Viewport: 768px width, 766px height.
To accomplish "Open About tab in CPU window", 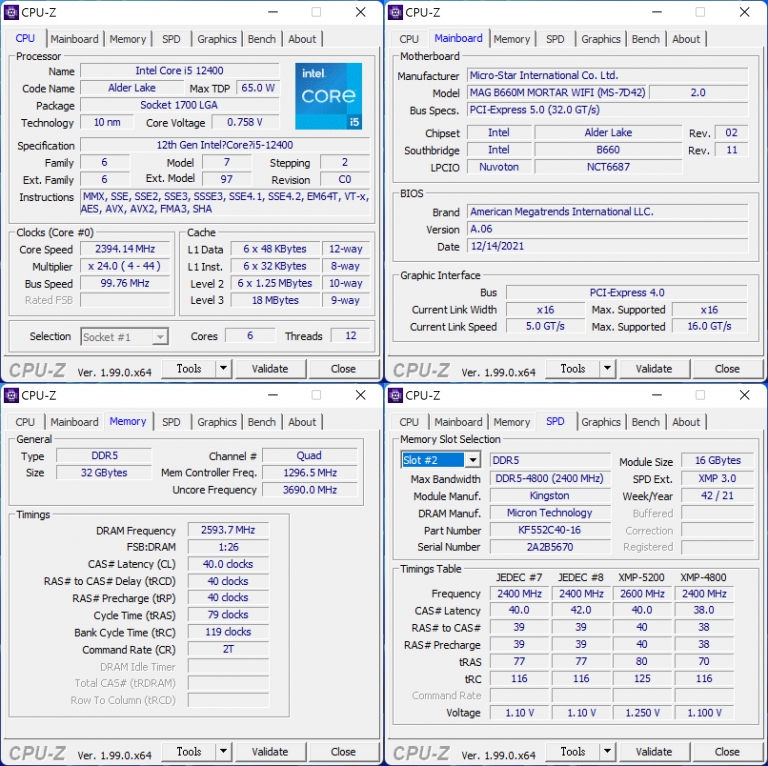I will tap(302, 39).
